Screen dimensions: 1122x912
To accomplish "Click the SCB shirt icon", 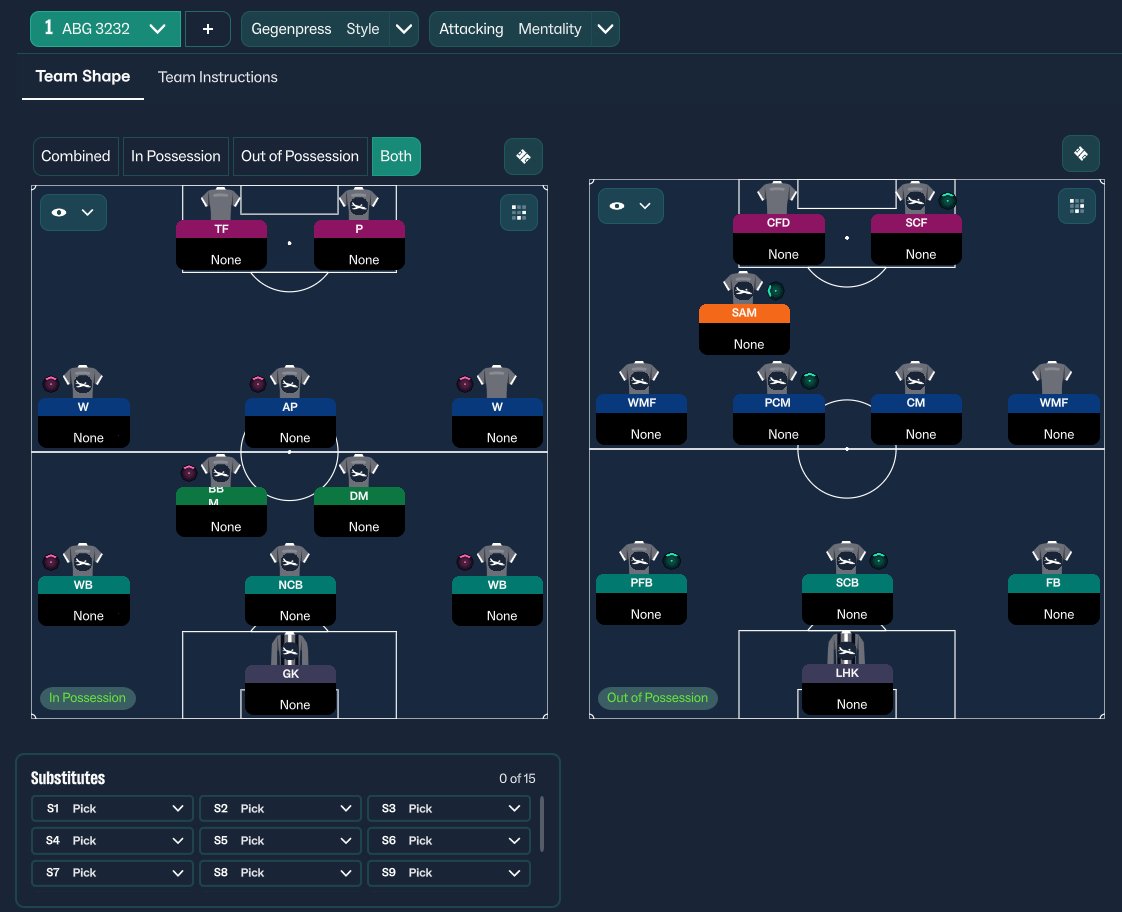I will 846,558.
